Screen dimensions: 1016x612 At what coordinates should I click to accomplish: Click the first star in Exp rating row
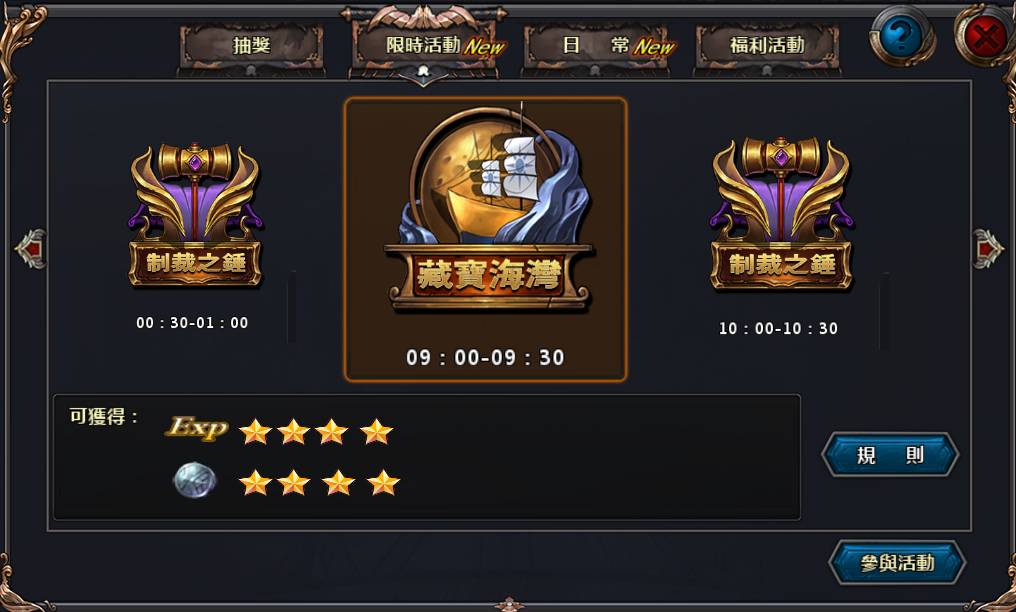click(x=255, y=431)
